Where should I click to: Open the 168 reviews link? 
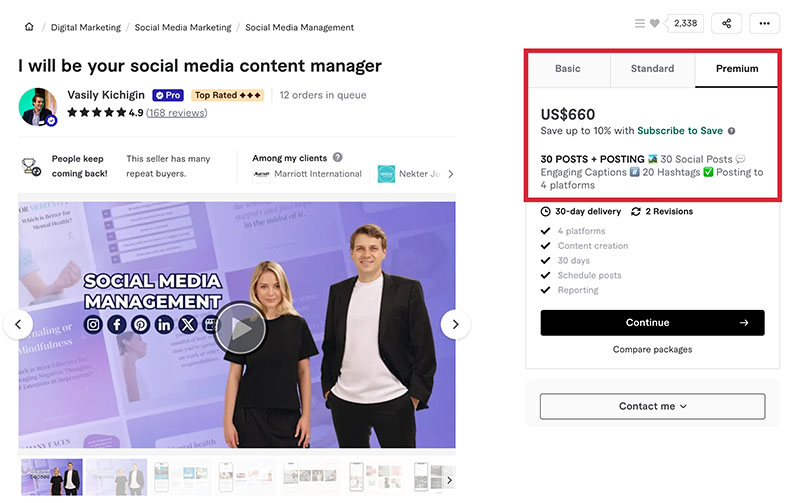click(x=177, y=113)
